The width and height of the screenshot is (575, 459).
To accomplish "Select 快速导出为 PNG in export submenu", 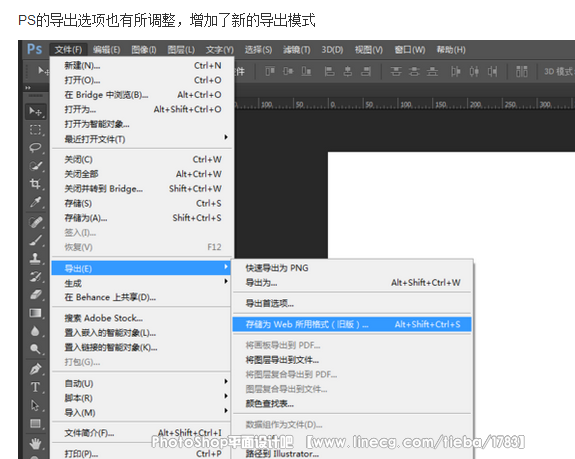I will [x=352, y=268].
